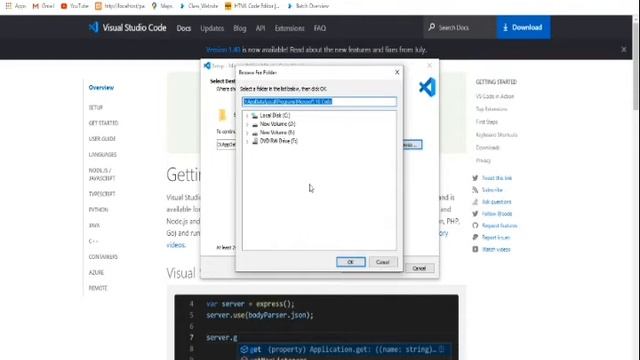The height and width of the screenshot is (360, 640).
Task: Click Cancel in the Setup window
Action: point(419,268)
